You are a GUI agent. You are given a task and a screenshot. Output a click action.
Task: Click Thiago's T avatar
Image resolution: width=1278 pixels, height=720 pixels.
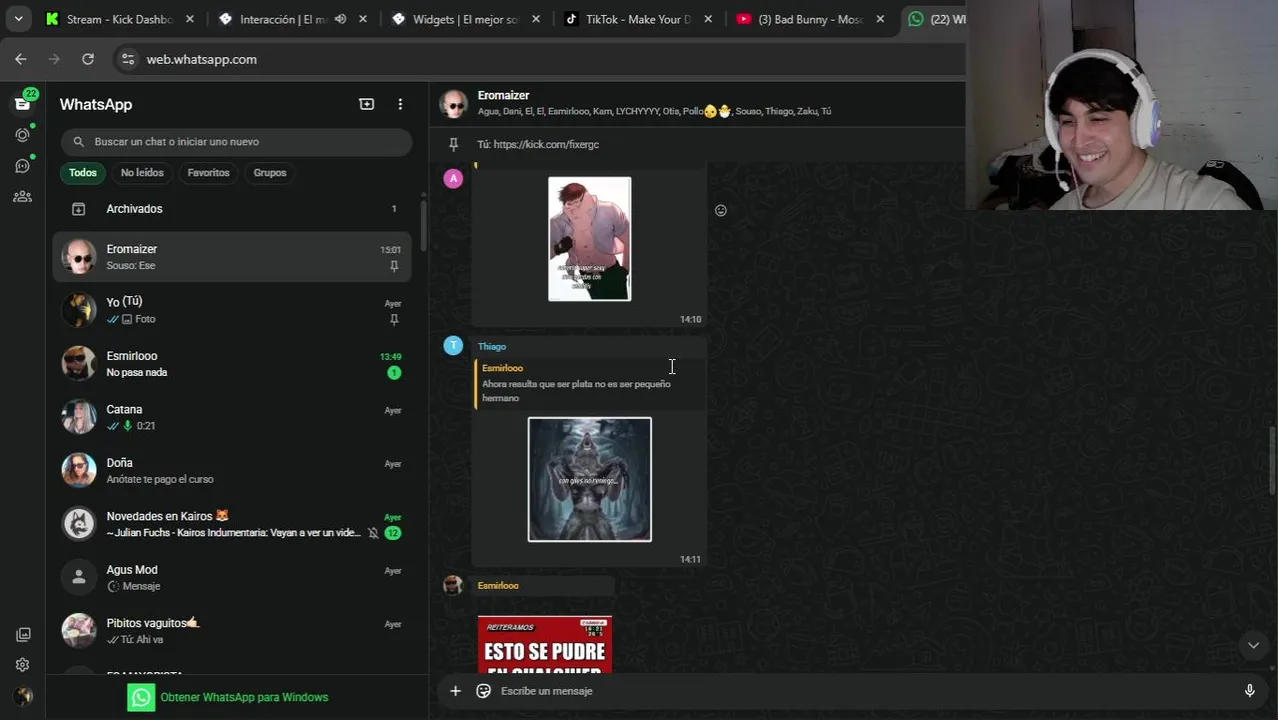[x=453, y=345]
